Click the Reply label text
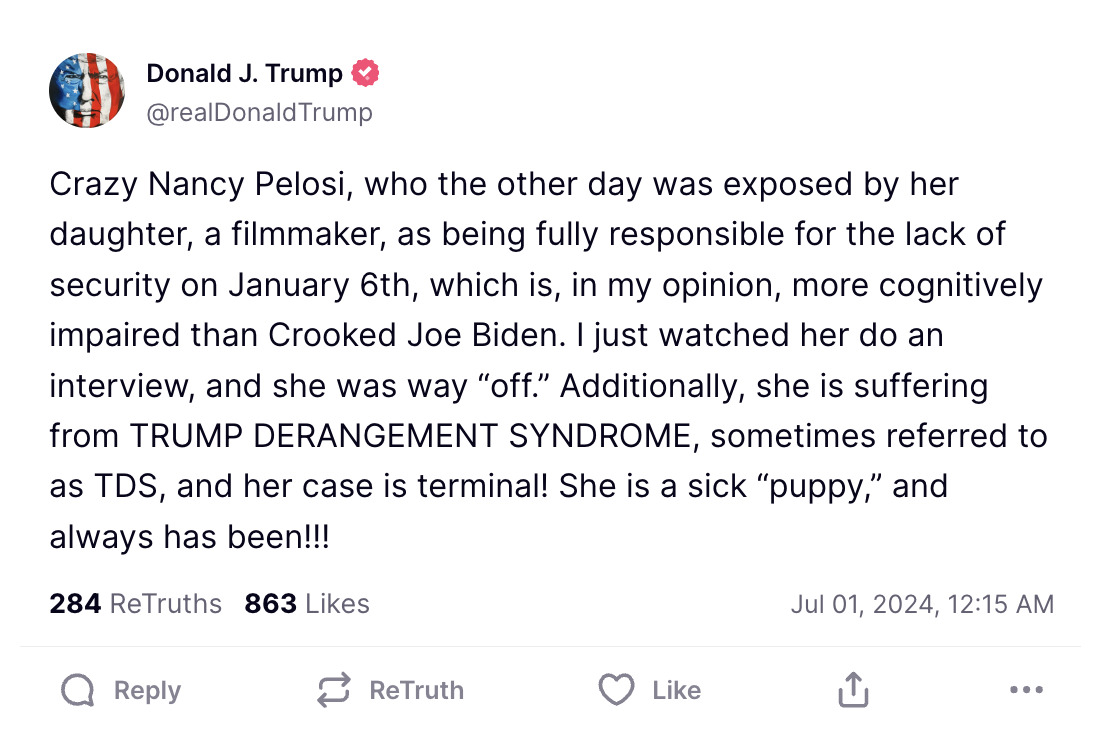Image resolution: width=1101 pixels, height=746 pixels. [147, 690]
